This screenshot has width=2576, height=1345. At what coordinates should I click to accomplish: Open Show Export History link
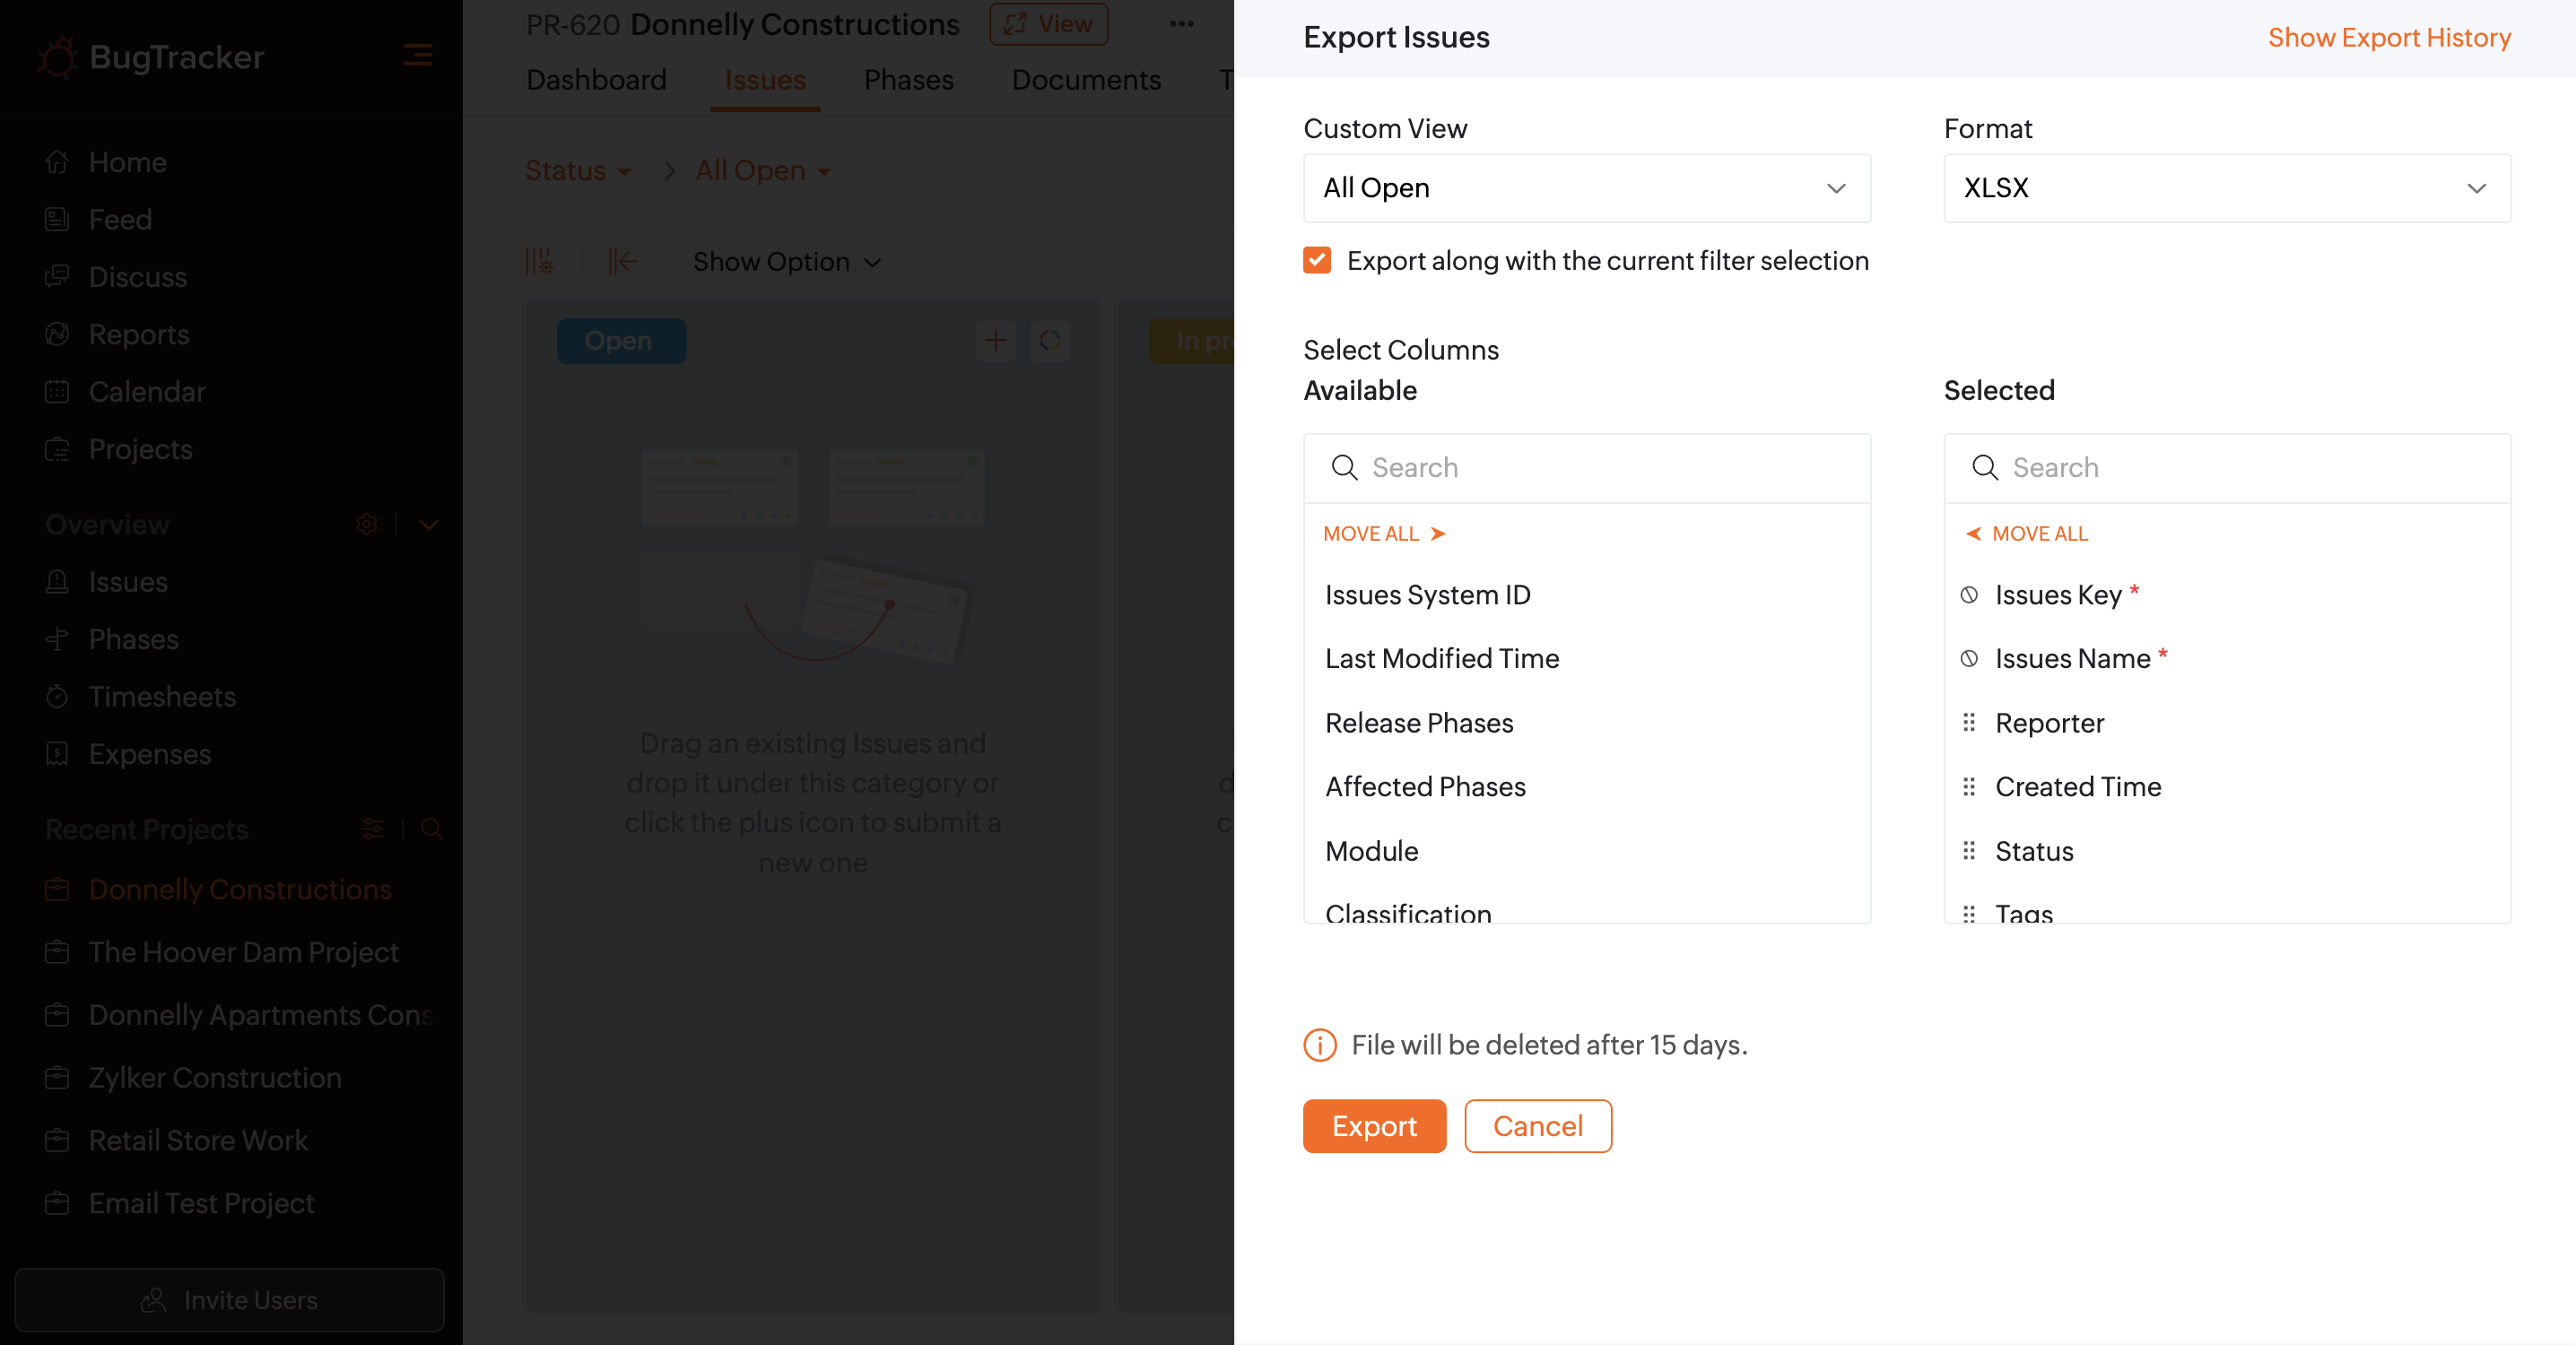[x=2388, y=37]
